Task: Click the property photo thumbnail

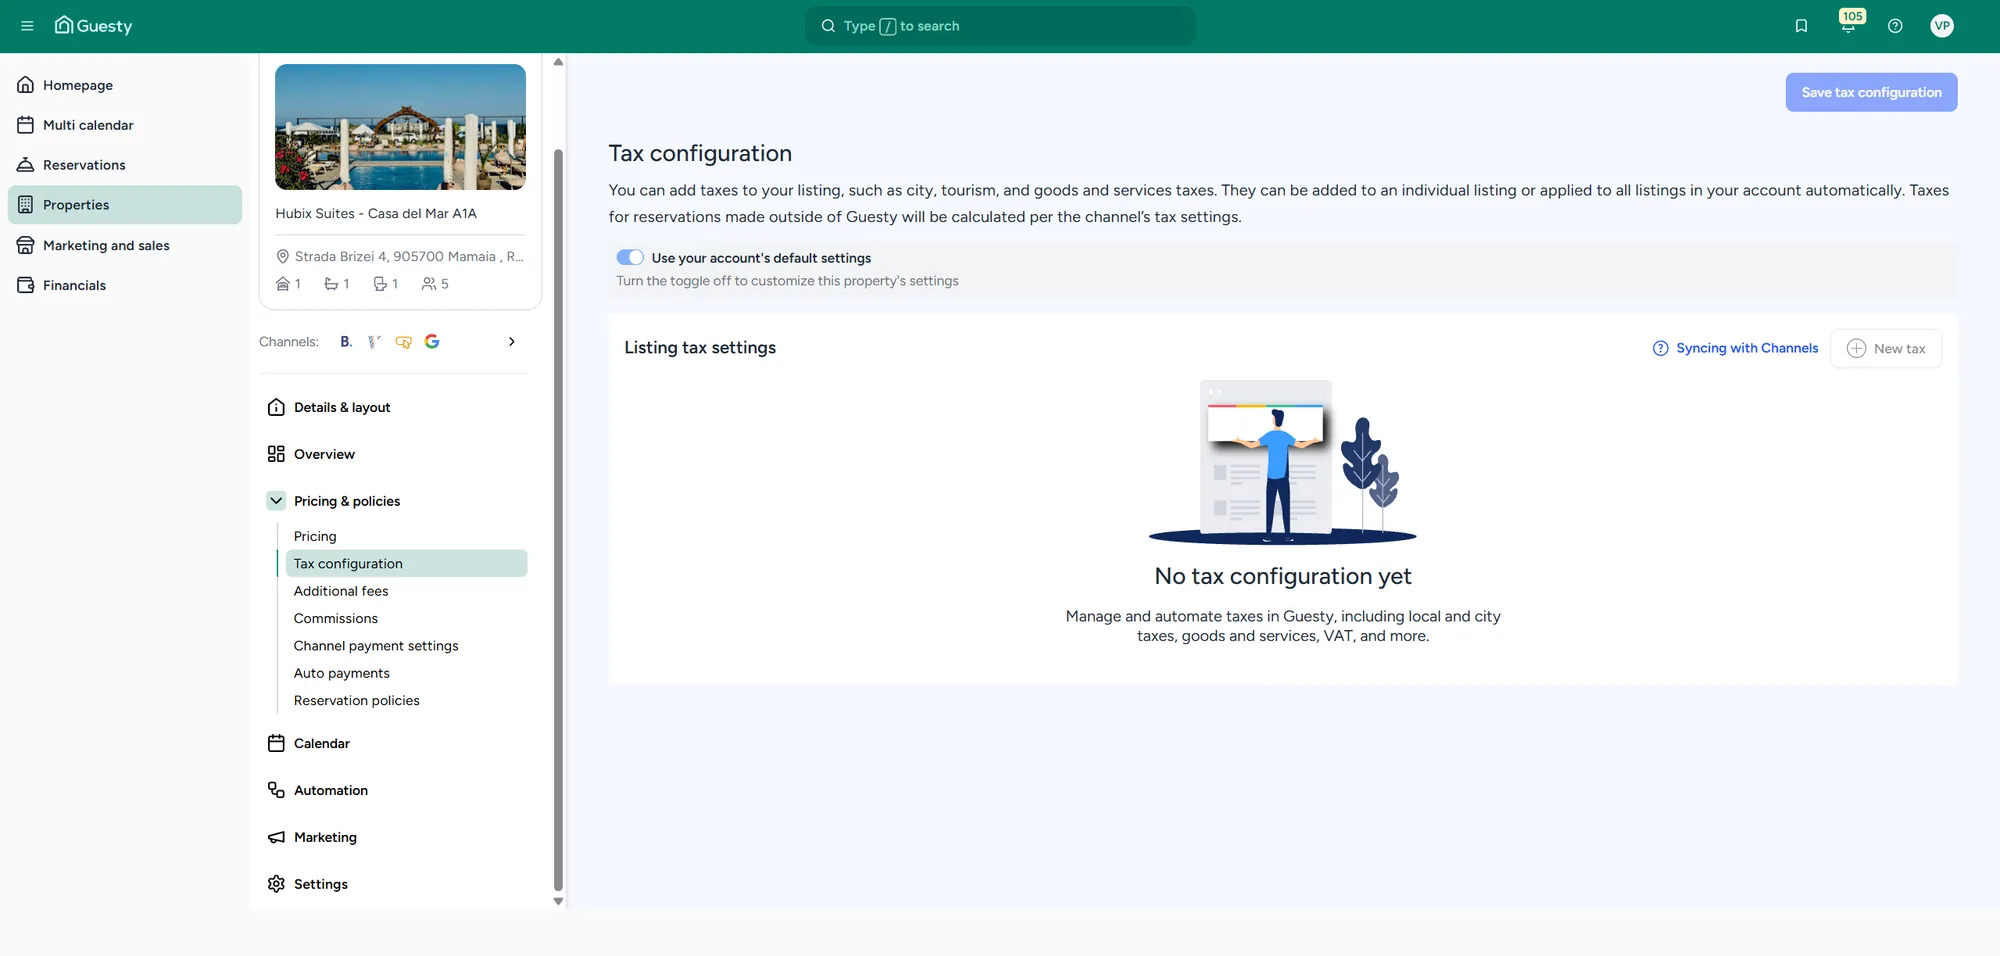Action: pos(400,127)
